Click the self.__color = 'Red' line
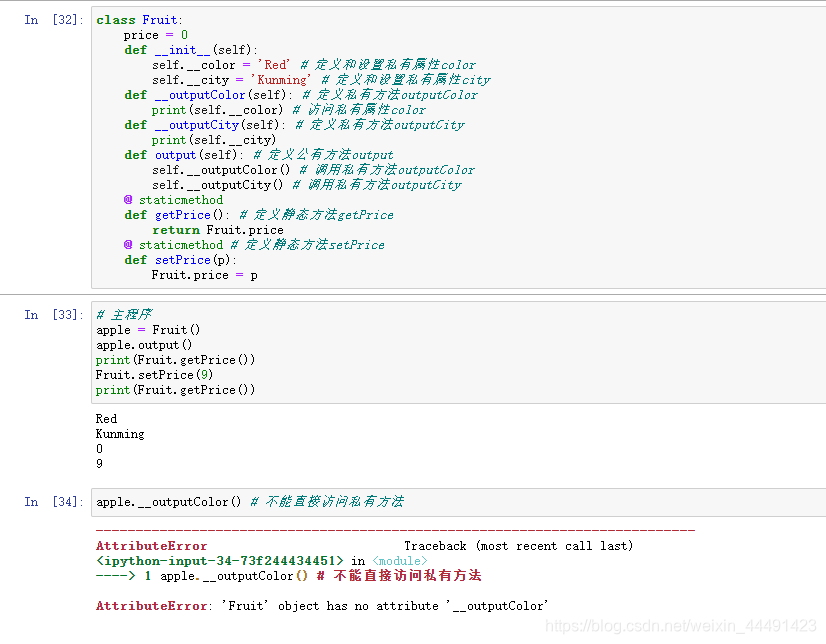Image resolution: width=826 pixels, height=644 pixels. coord(314,65)
